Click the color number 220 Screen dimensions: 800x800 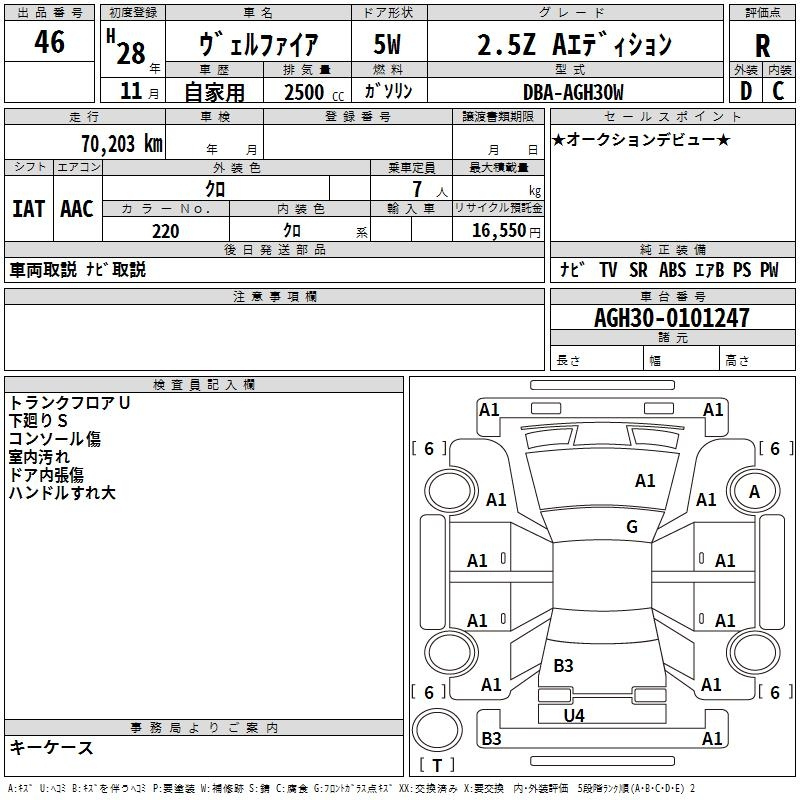click(165, 231)
